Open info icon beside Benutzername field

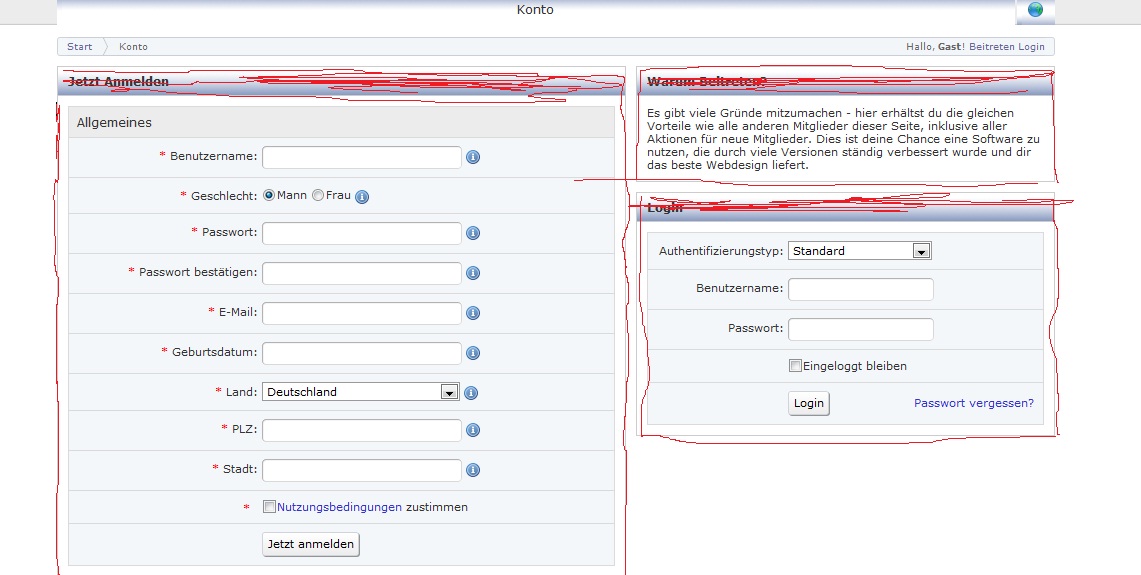473,157
